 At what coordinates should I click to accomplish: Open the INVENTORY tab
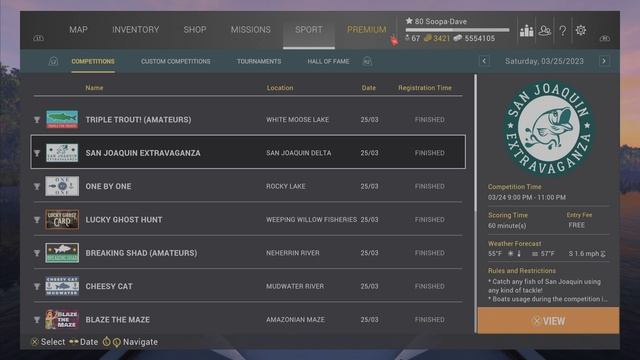[136, 30]
